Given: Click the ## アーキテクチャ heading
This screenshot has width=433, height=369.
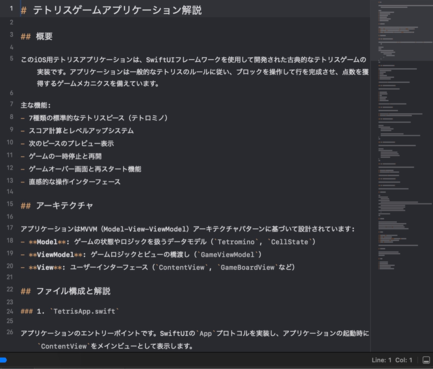Looking at the screenshot, I should (57, 206).
